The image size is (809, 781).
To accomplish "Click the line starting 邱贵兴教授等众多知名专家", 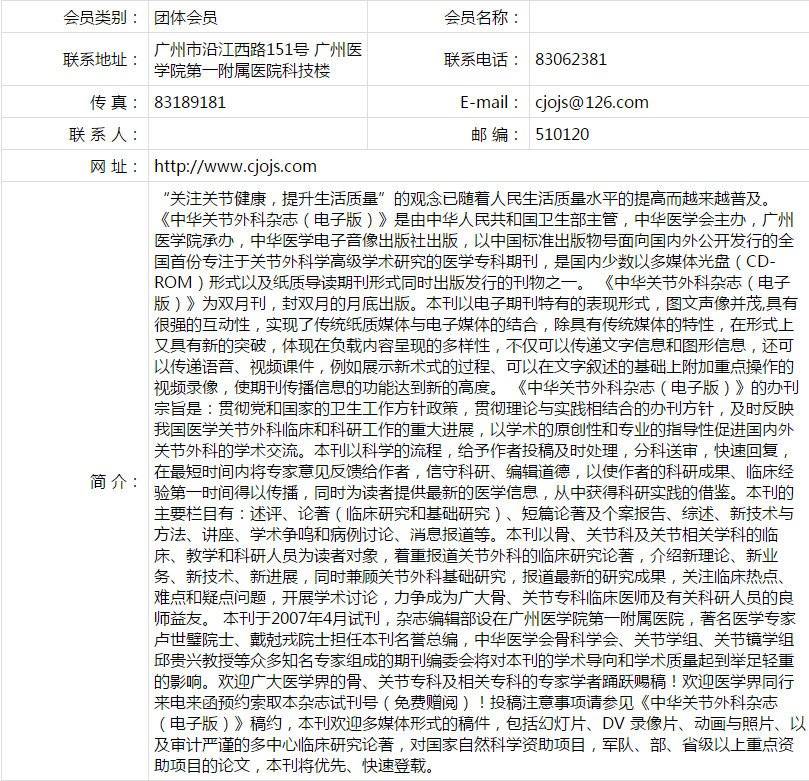I will (x=474, y=661).
